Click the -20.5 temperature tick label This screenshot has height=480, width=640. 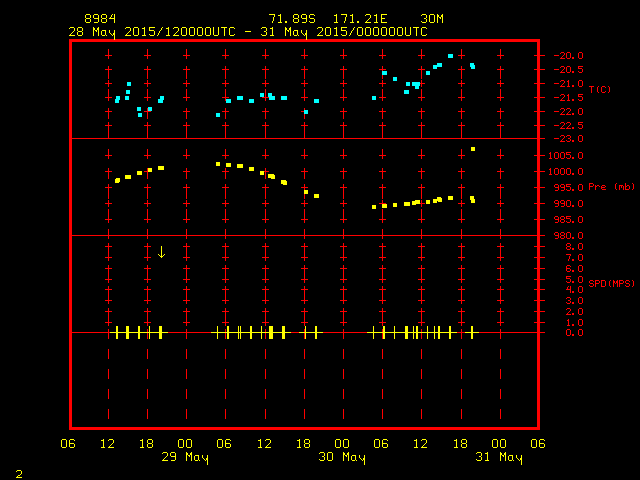(568, 70)
